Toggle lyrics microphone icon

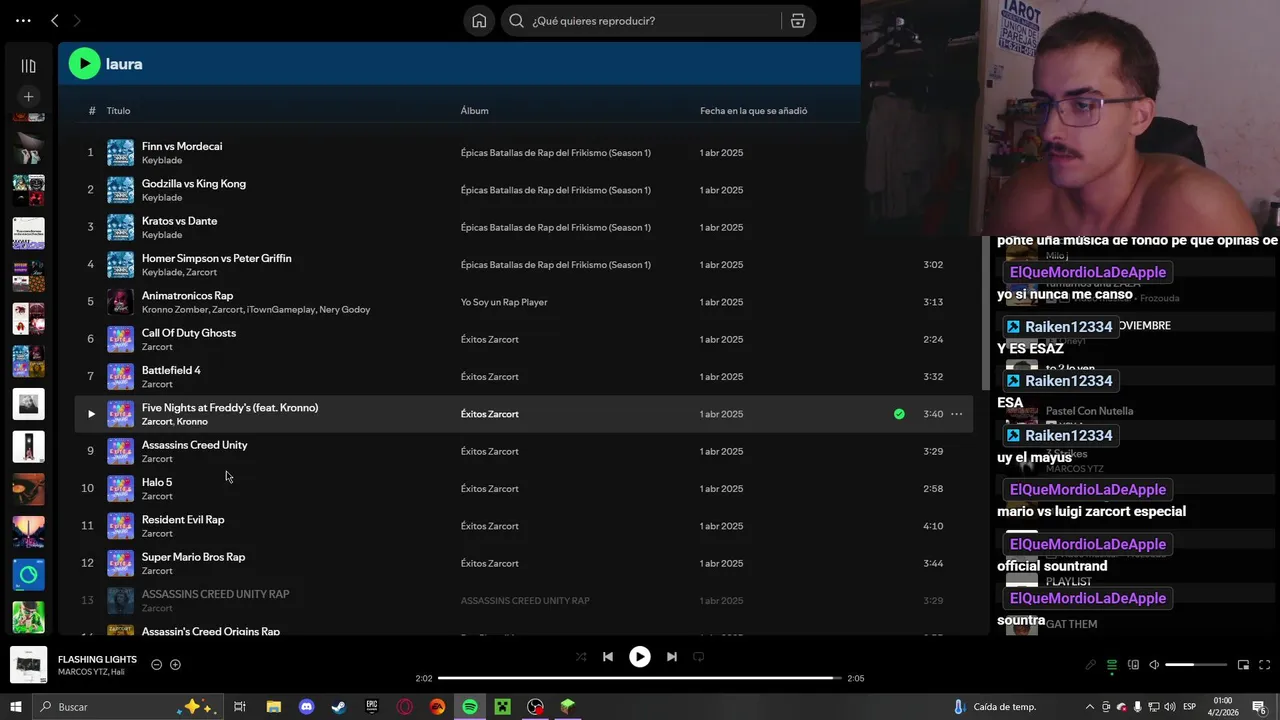click(x=1090, y=665)
